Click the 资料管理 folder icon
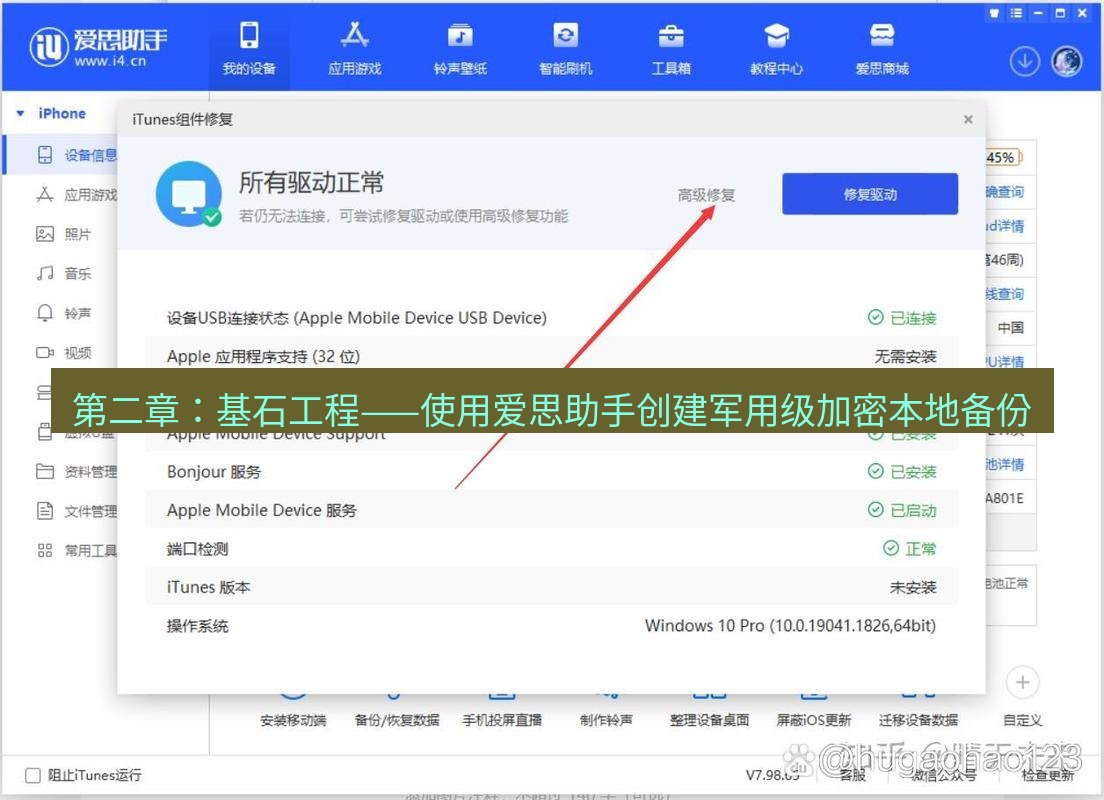 pyautogui.click(x=44, y=471)
